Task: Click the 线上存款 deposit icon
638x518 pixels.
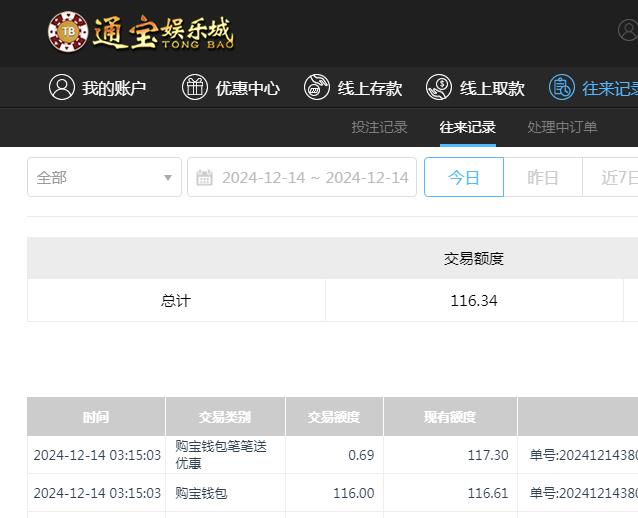Action: [x=317, y=87]
